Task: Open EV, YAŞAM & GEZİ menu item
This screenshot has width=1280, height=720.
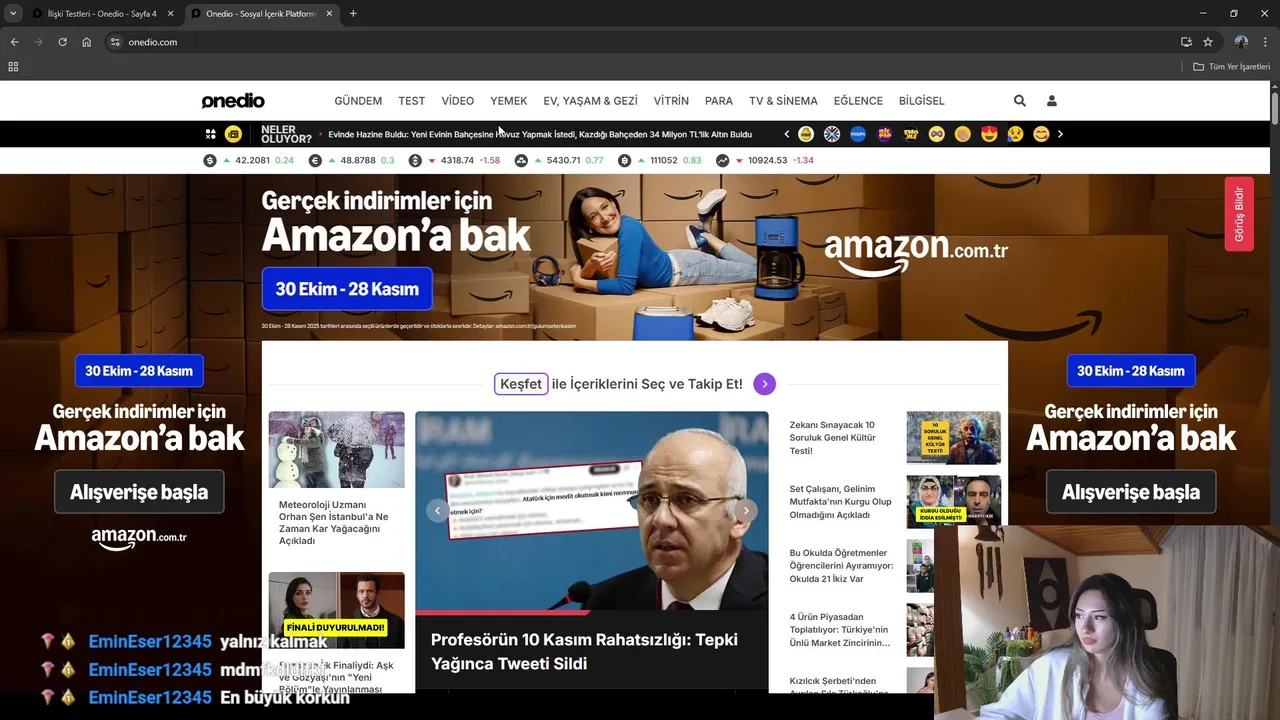Action: 590,101
